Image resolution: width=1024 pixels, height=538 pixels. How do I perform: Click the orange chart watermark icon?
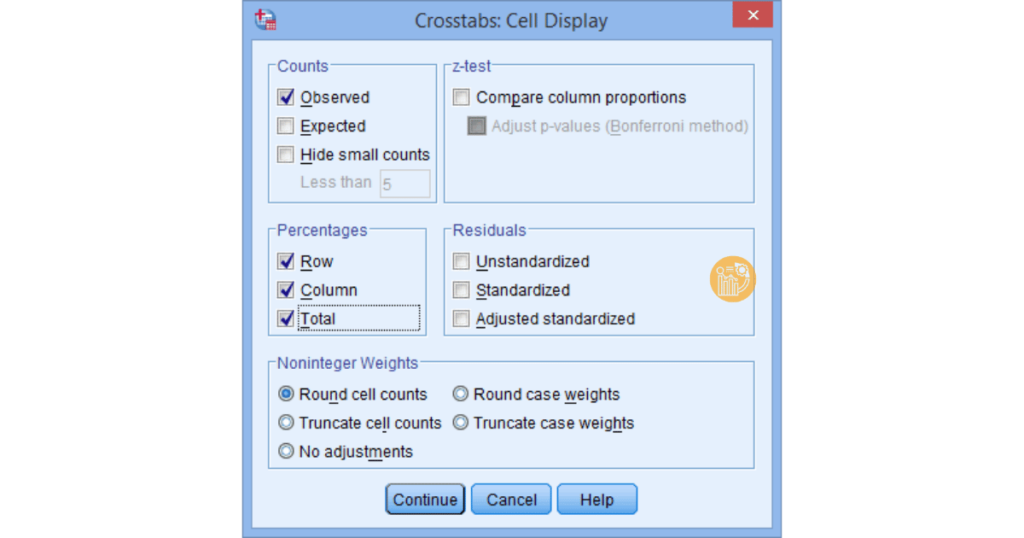732,279
